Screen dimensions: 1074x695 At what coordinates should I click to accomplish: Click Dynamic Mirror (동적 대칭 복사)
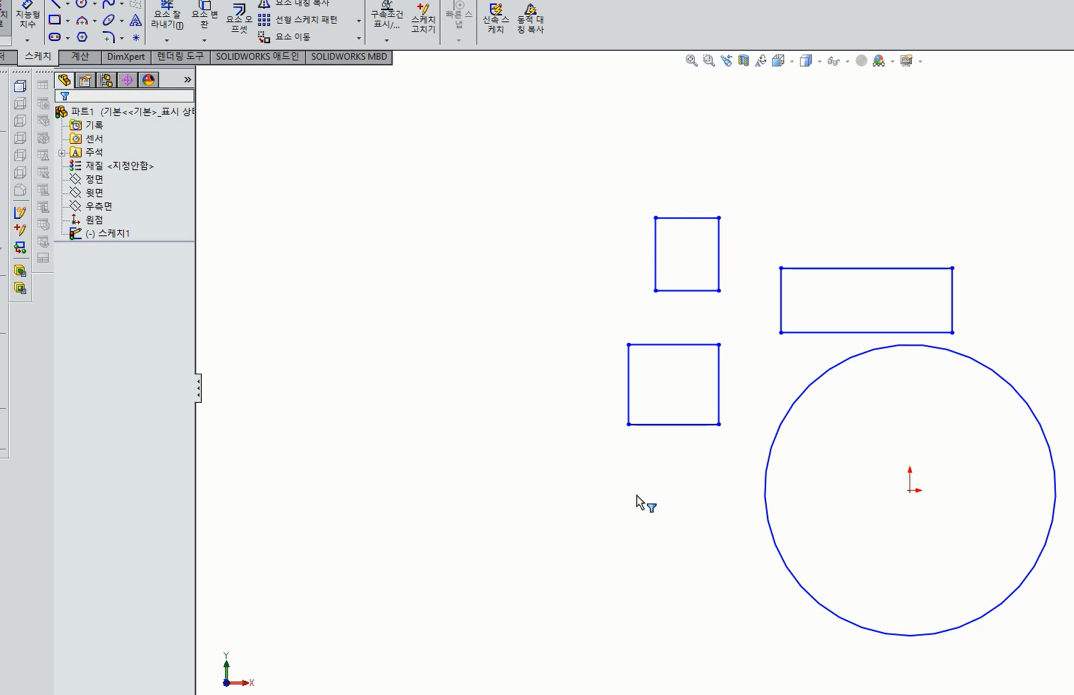[x=530, y=18]
